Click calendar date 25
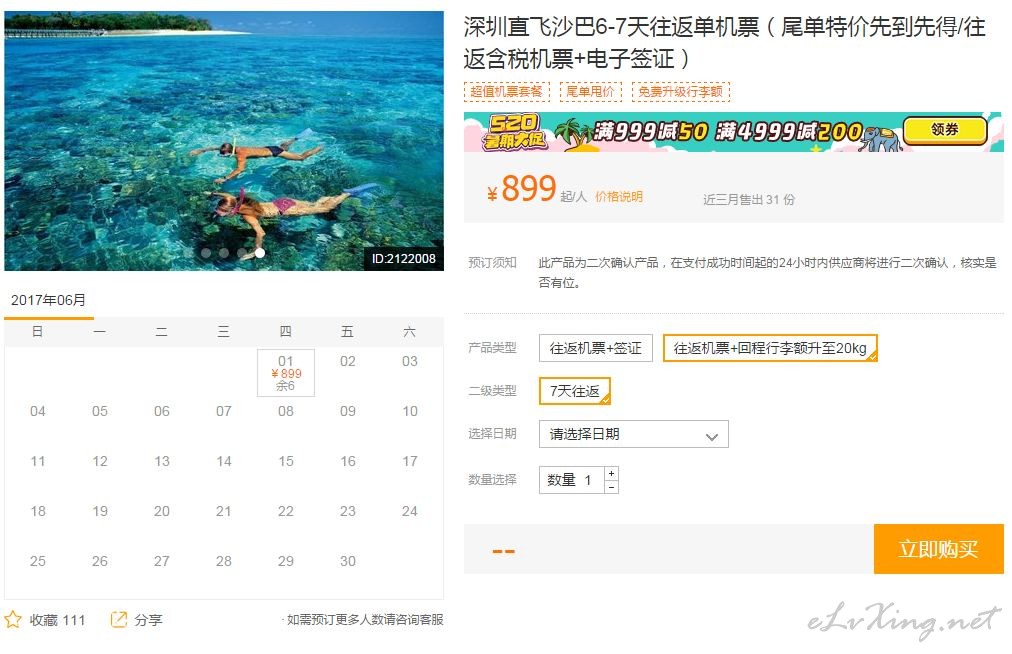This screenshot has width=1012, height=654. coord(38,562)
